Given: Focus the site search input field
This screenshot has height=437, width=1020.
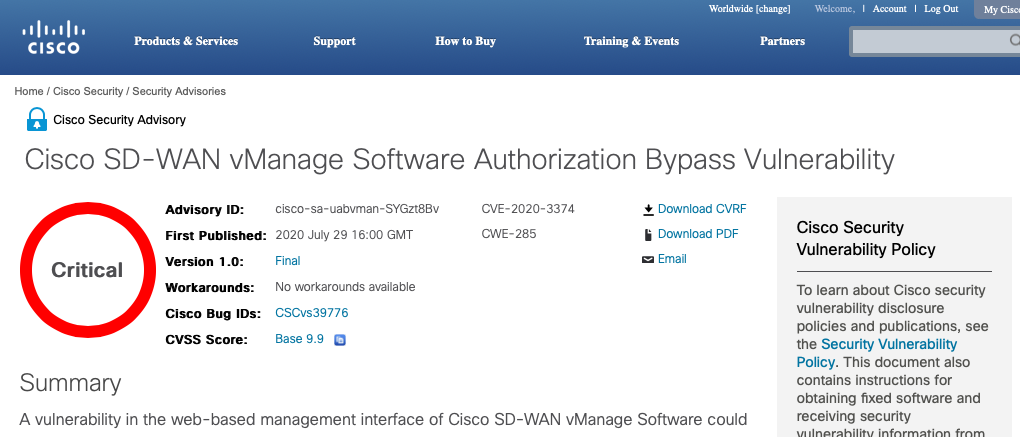Looking at the screenshot, I should (x=934, y=41).
